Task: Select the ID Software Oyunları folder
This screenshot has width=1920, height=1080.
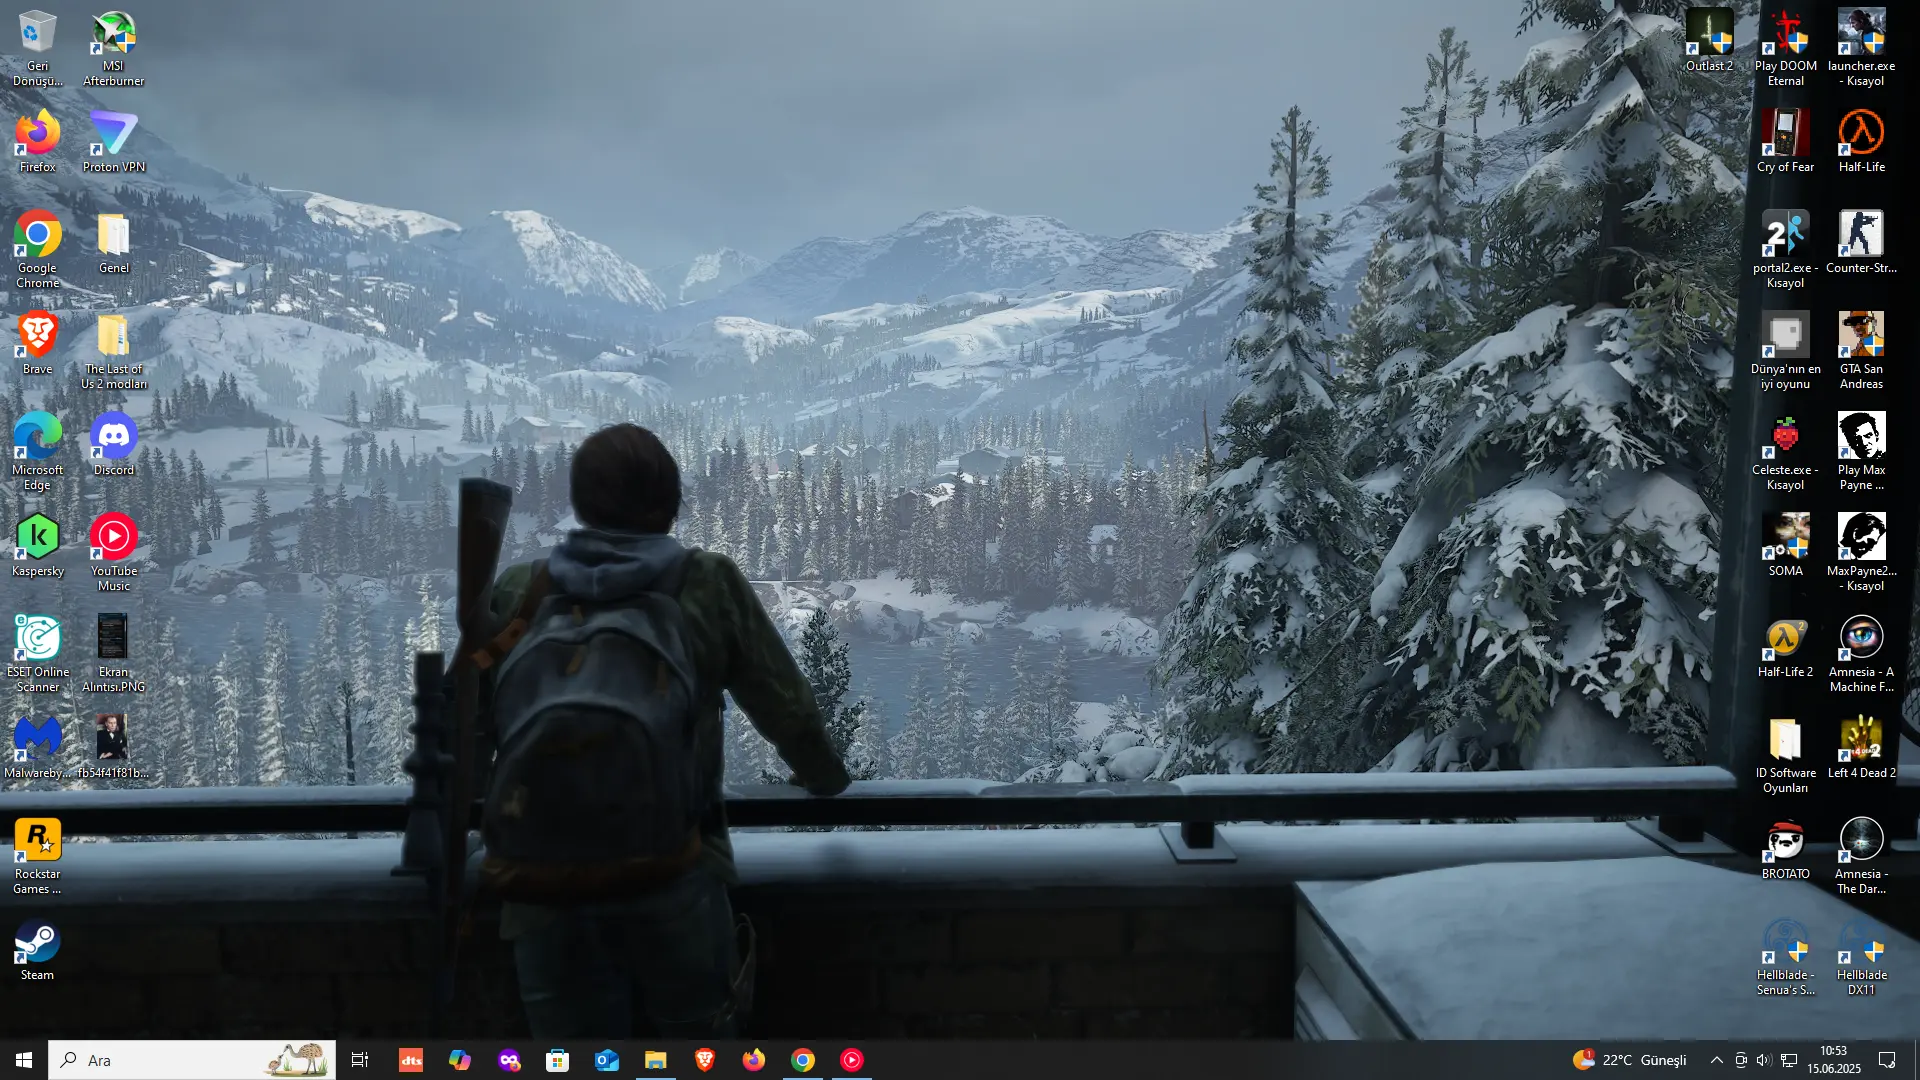Action: pyautogui.click(x=1785, y=754)
